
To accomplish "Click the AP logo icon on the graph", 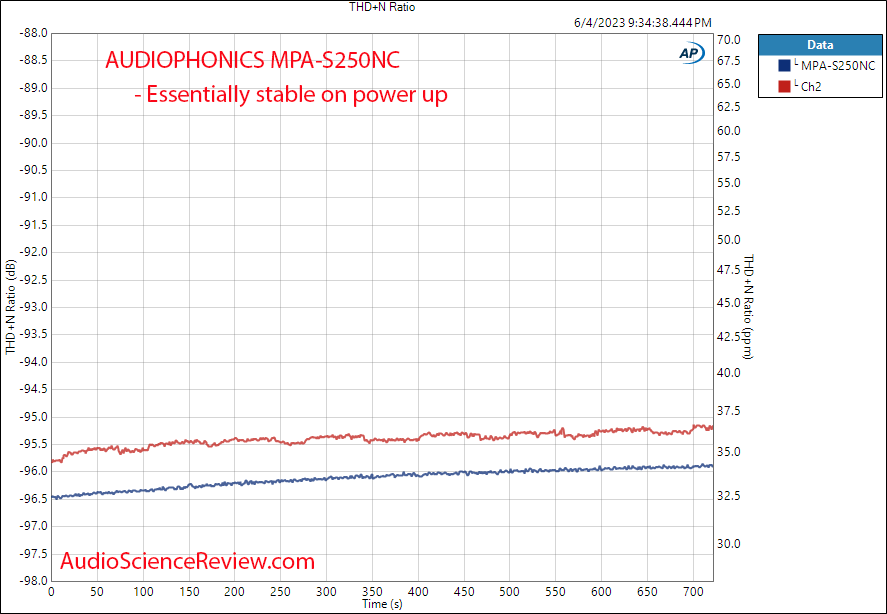I will [691, 53].
